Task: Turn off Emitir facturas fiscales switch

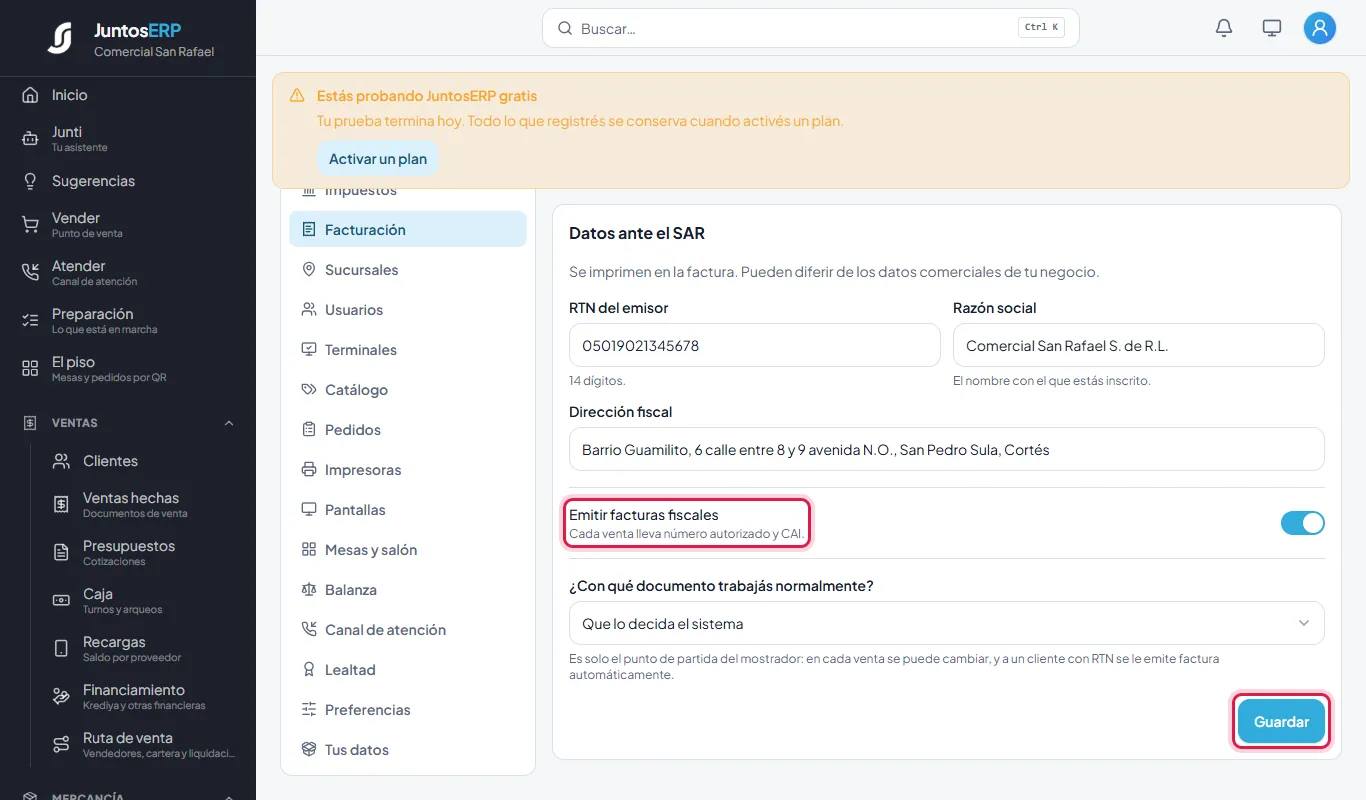Action: 1302,523
